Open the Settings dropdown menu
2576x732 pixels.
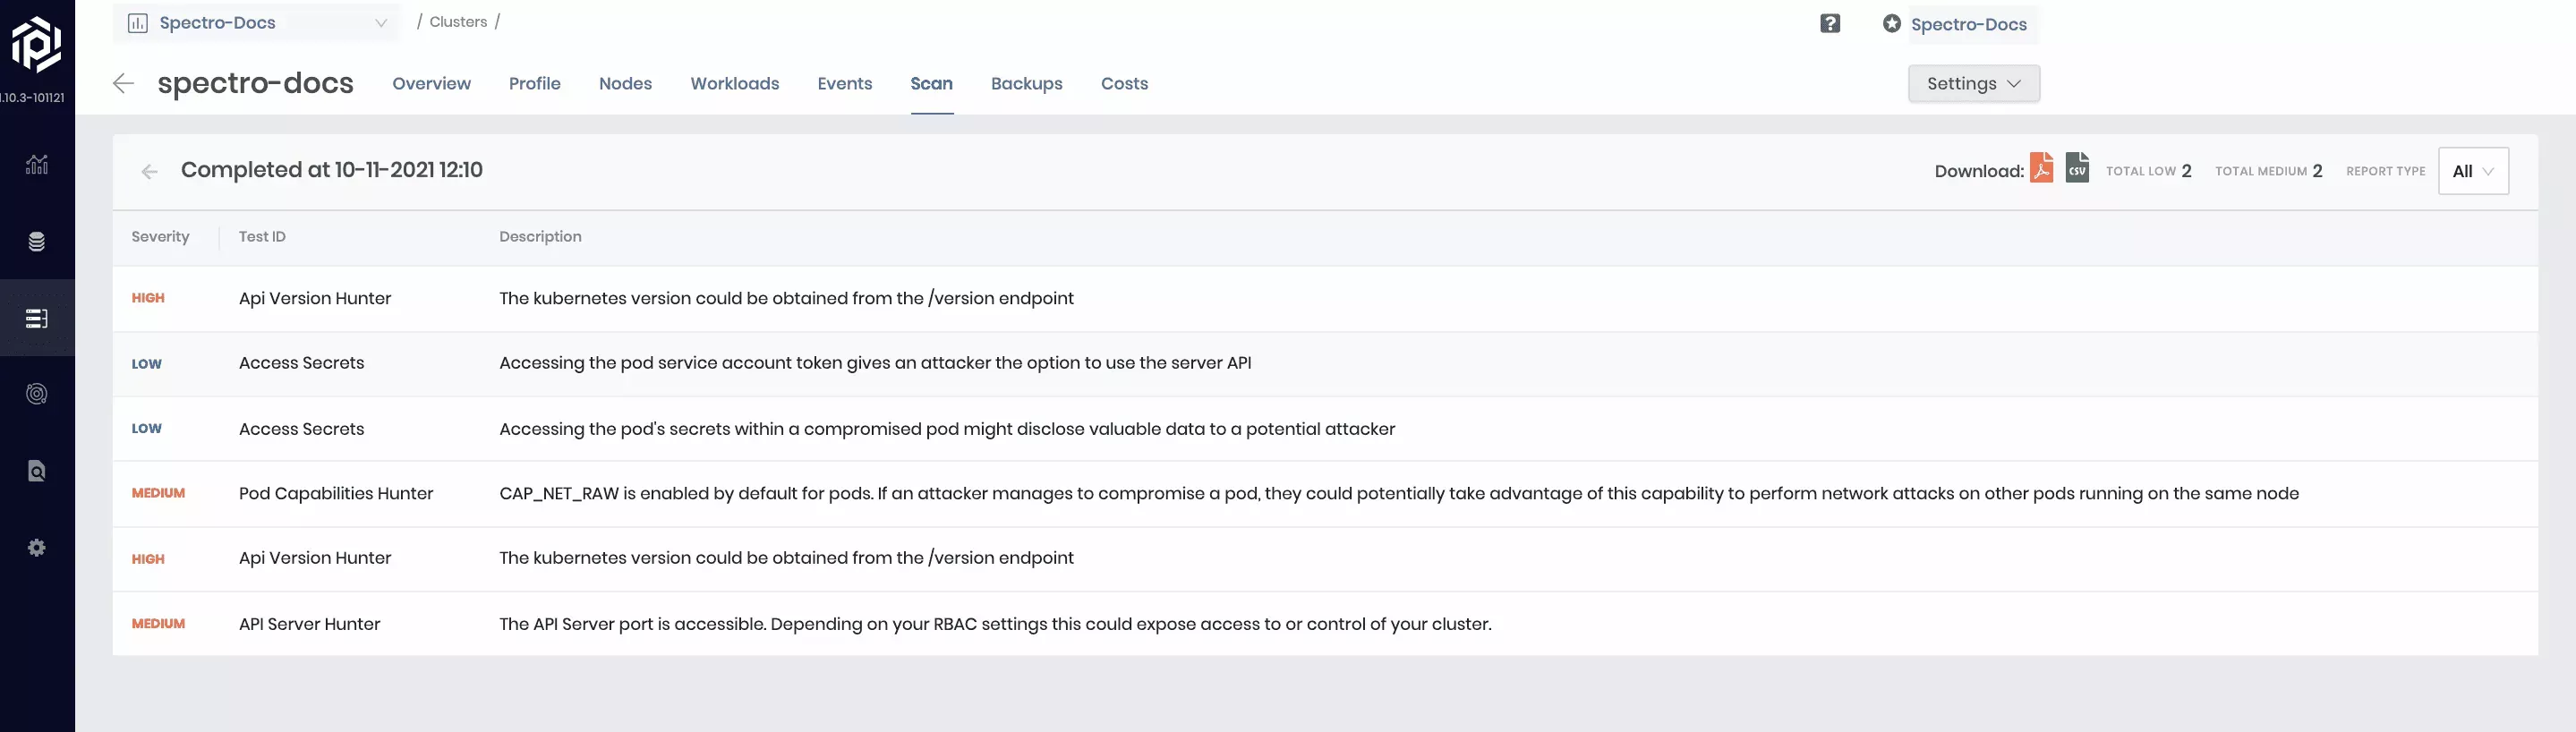click(x=1973, y=84)
